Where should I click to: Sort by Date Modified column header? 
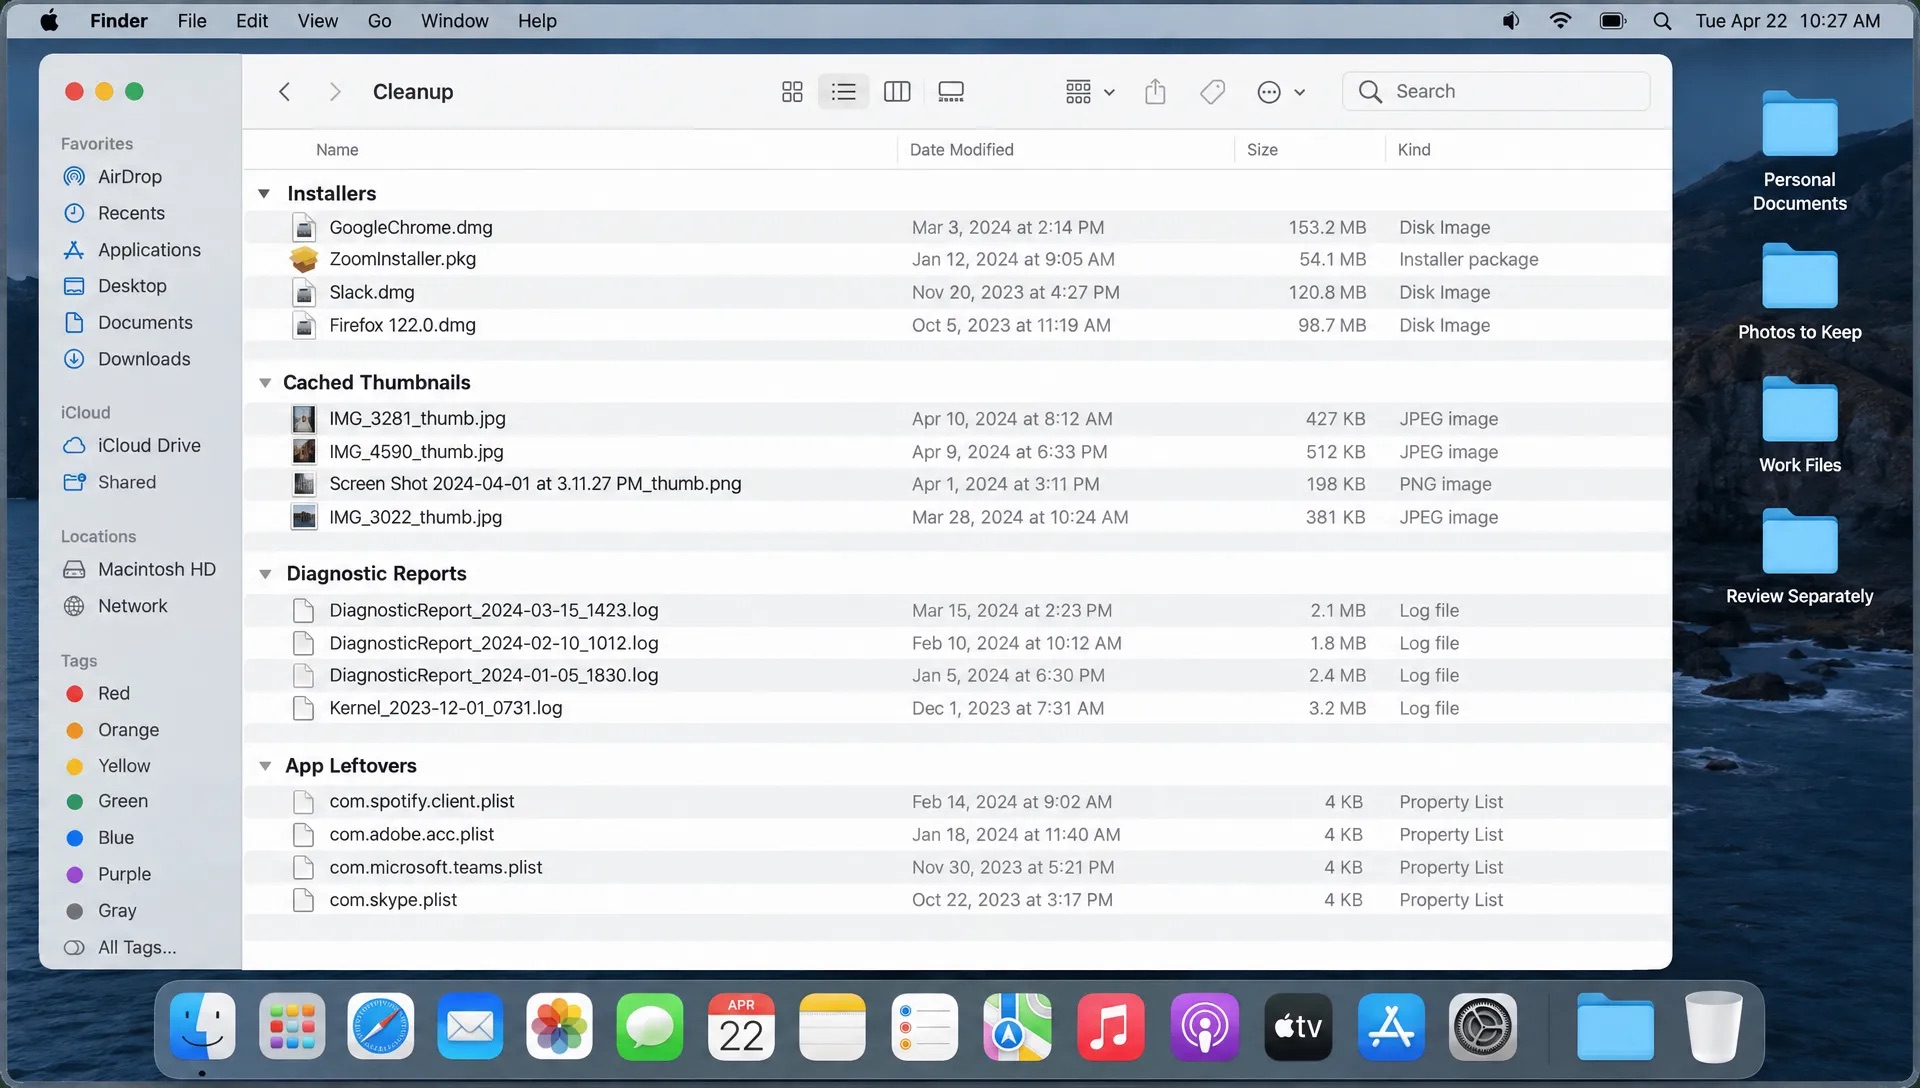tap(961, 149)
